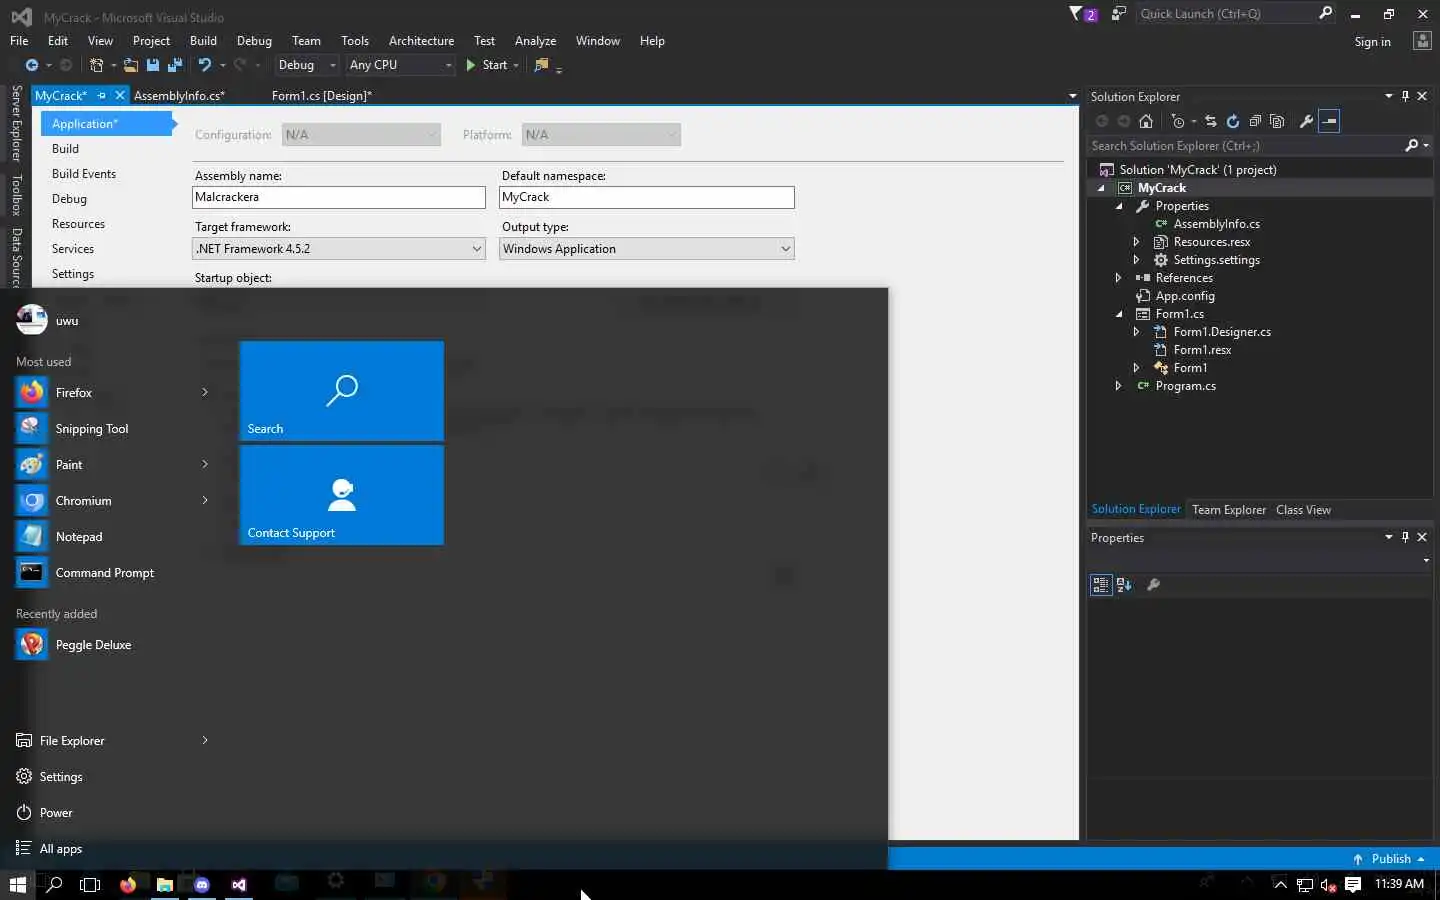
Task: Undo the last action via toolbar
Action: point(205,65)
